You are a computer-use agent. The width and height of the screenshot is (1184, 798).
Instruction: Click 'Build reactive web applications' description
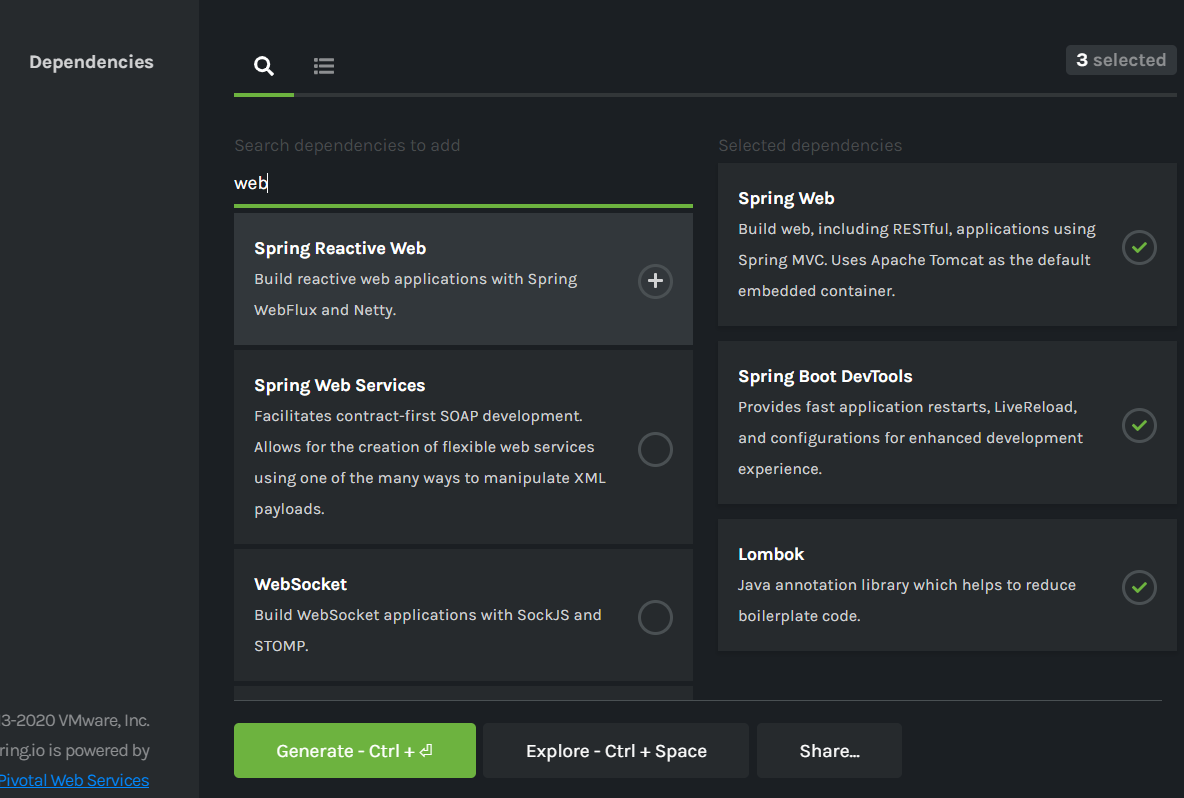[x=415, y=294]
